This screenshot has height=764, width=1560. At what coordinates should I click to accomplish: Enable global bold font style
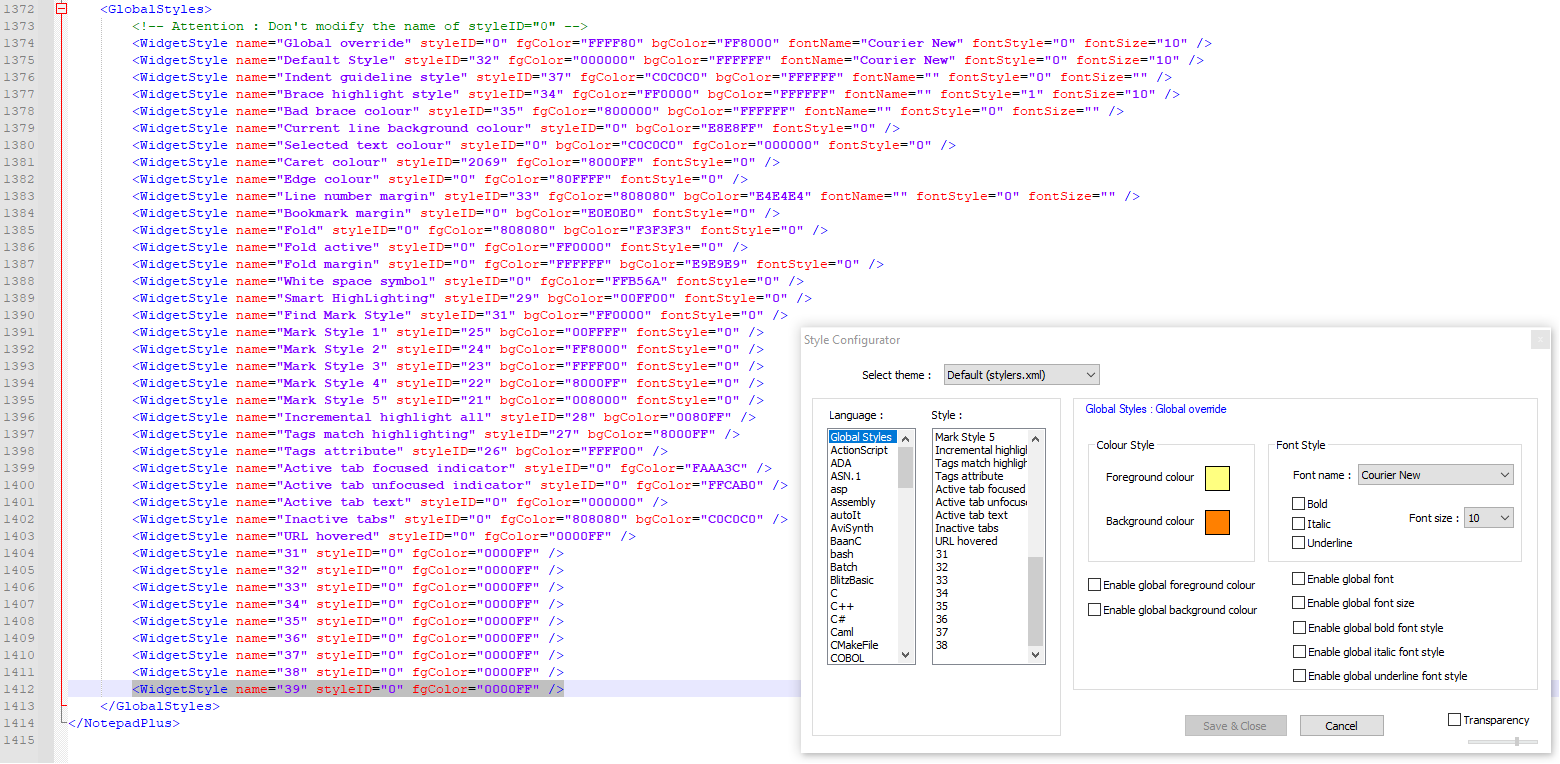coord(1297,628)
